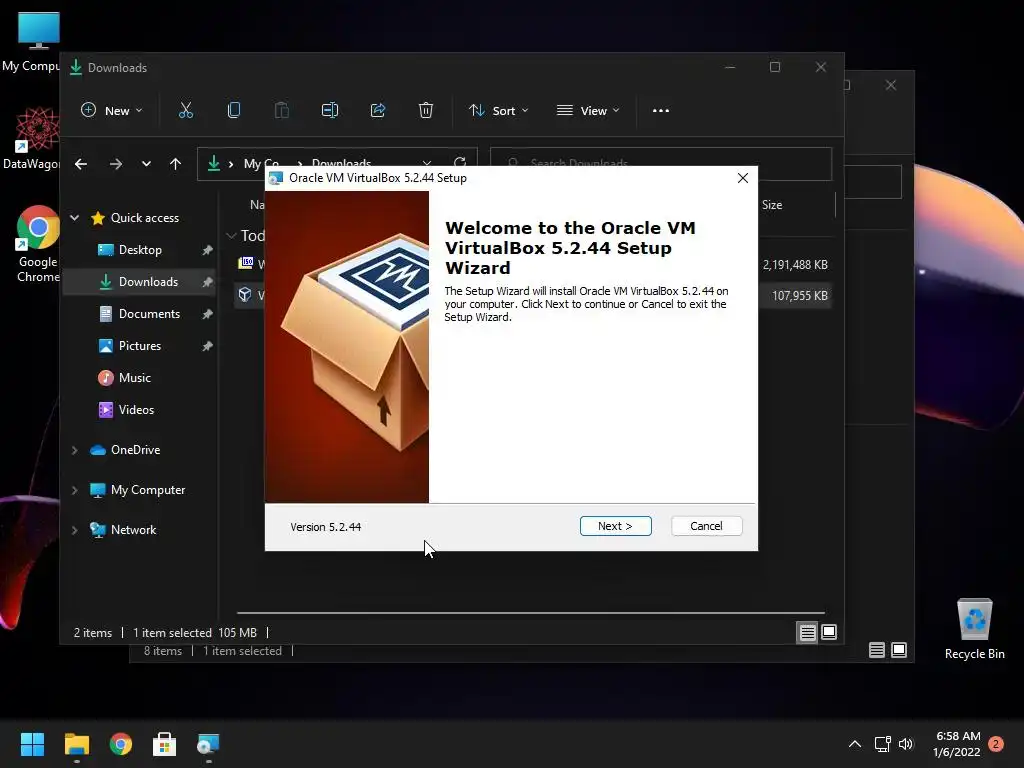This screenshot has width=1024, height=768.
Task: Select Desktop in Quick access
Action: tap(140, 249)
